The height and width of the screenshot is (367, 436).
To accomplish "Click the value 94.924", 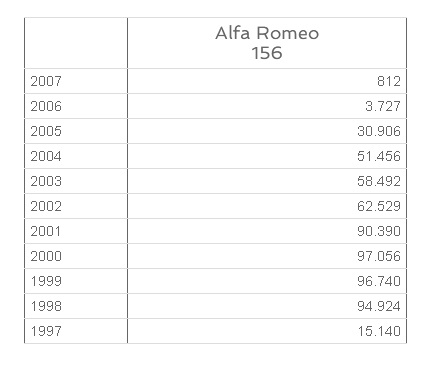I will pyautogui.click(x=379, y=306).
